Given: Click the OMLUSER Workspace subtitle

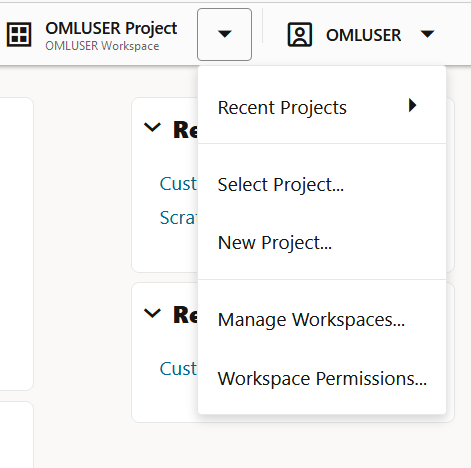Looking at the screenshot, I should [102, 46].
